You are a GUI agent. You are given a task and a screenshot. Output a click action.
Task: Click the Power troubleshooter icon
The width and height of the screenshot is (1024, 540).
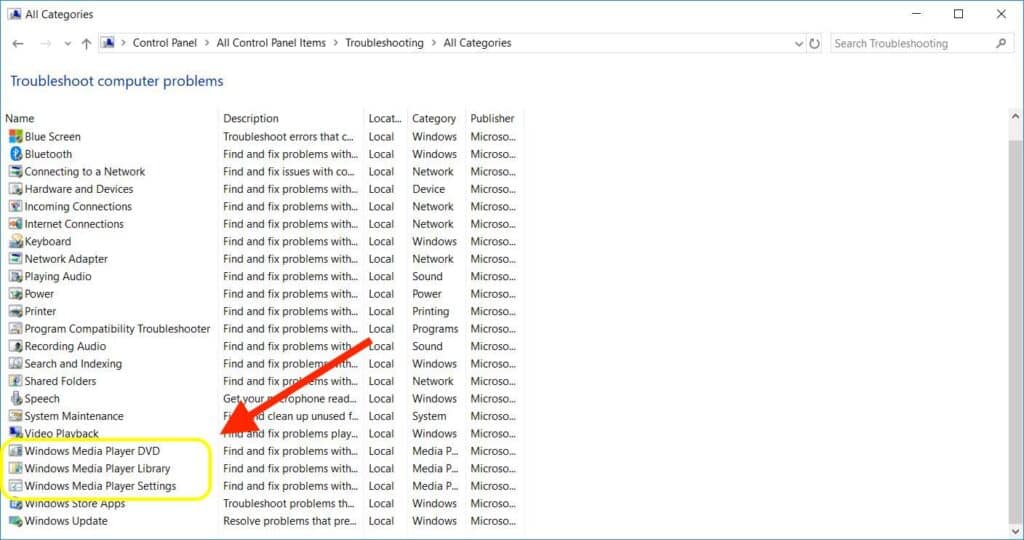click(x=15, y=294)
